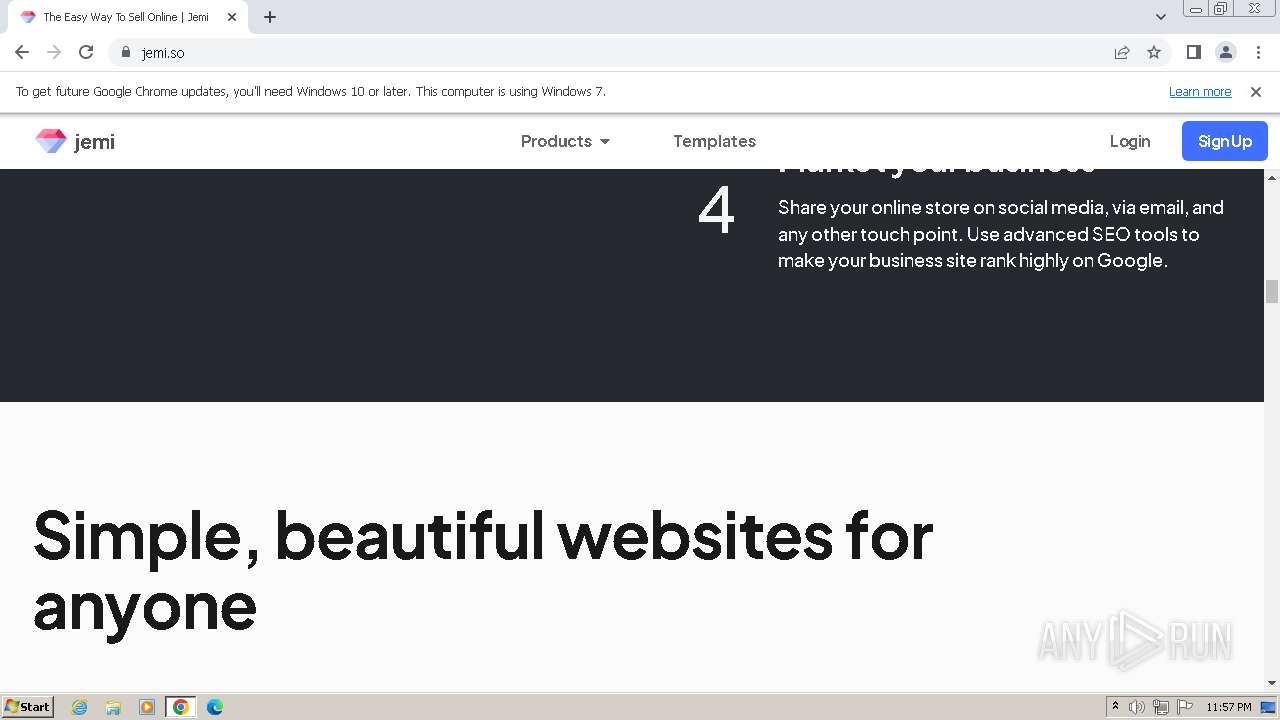Image resolution: width=1280 pixels, height=720 pixels.
Task: Expand the Products dropdown menu
Action: point(565,141)
